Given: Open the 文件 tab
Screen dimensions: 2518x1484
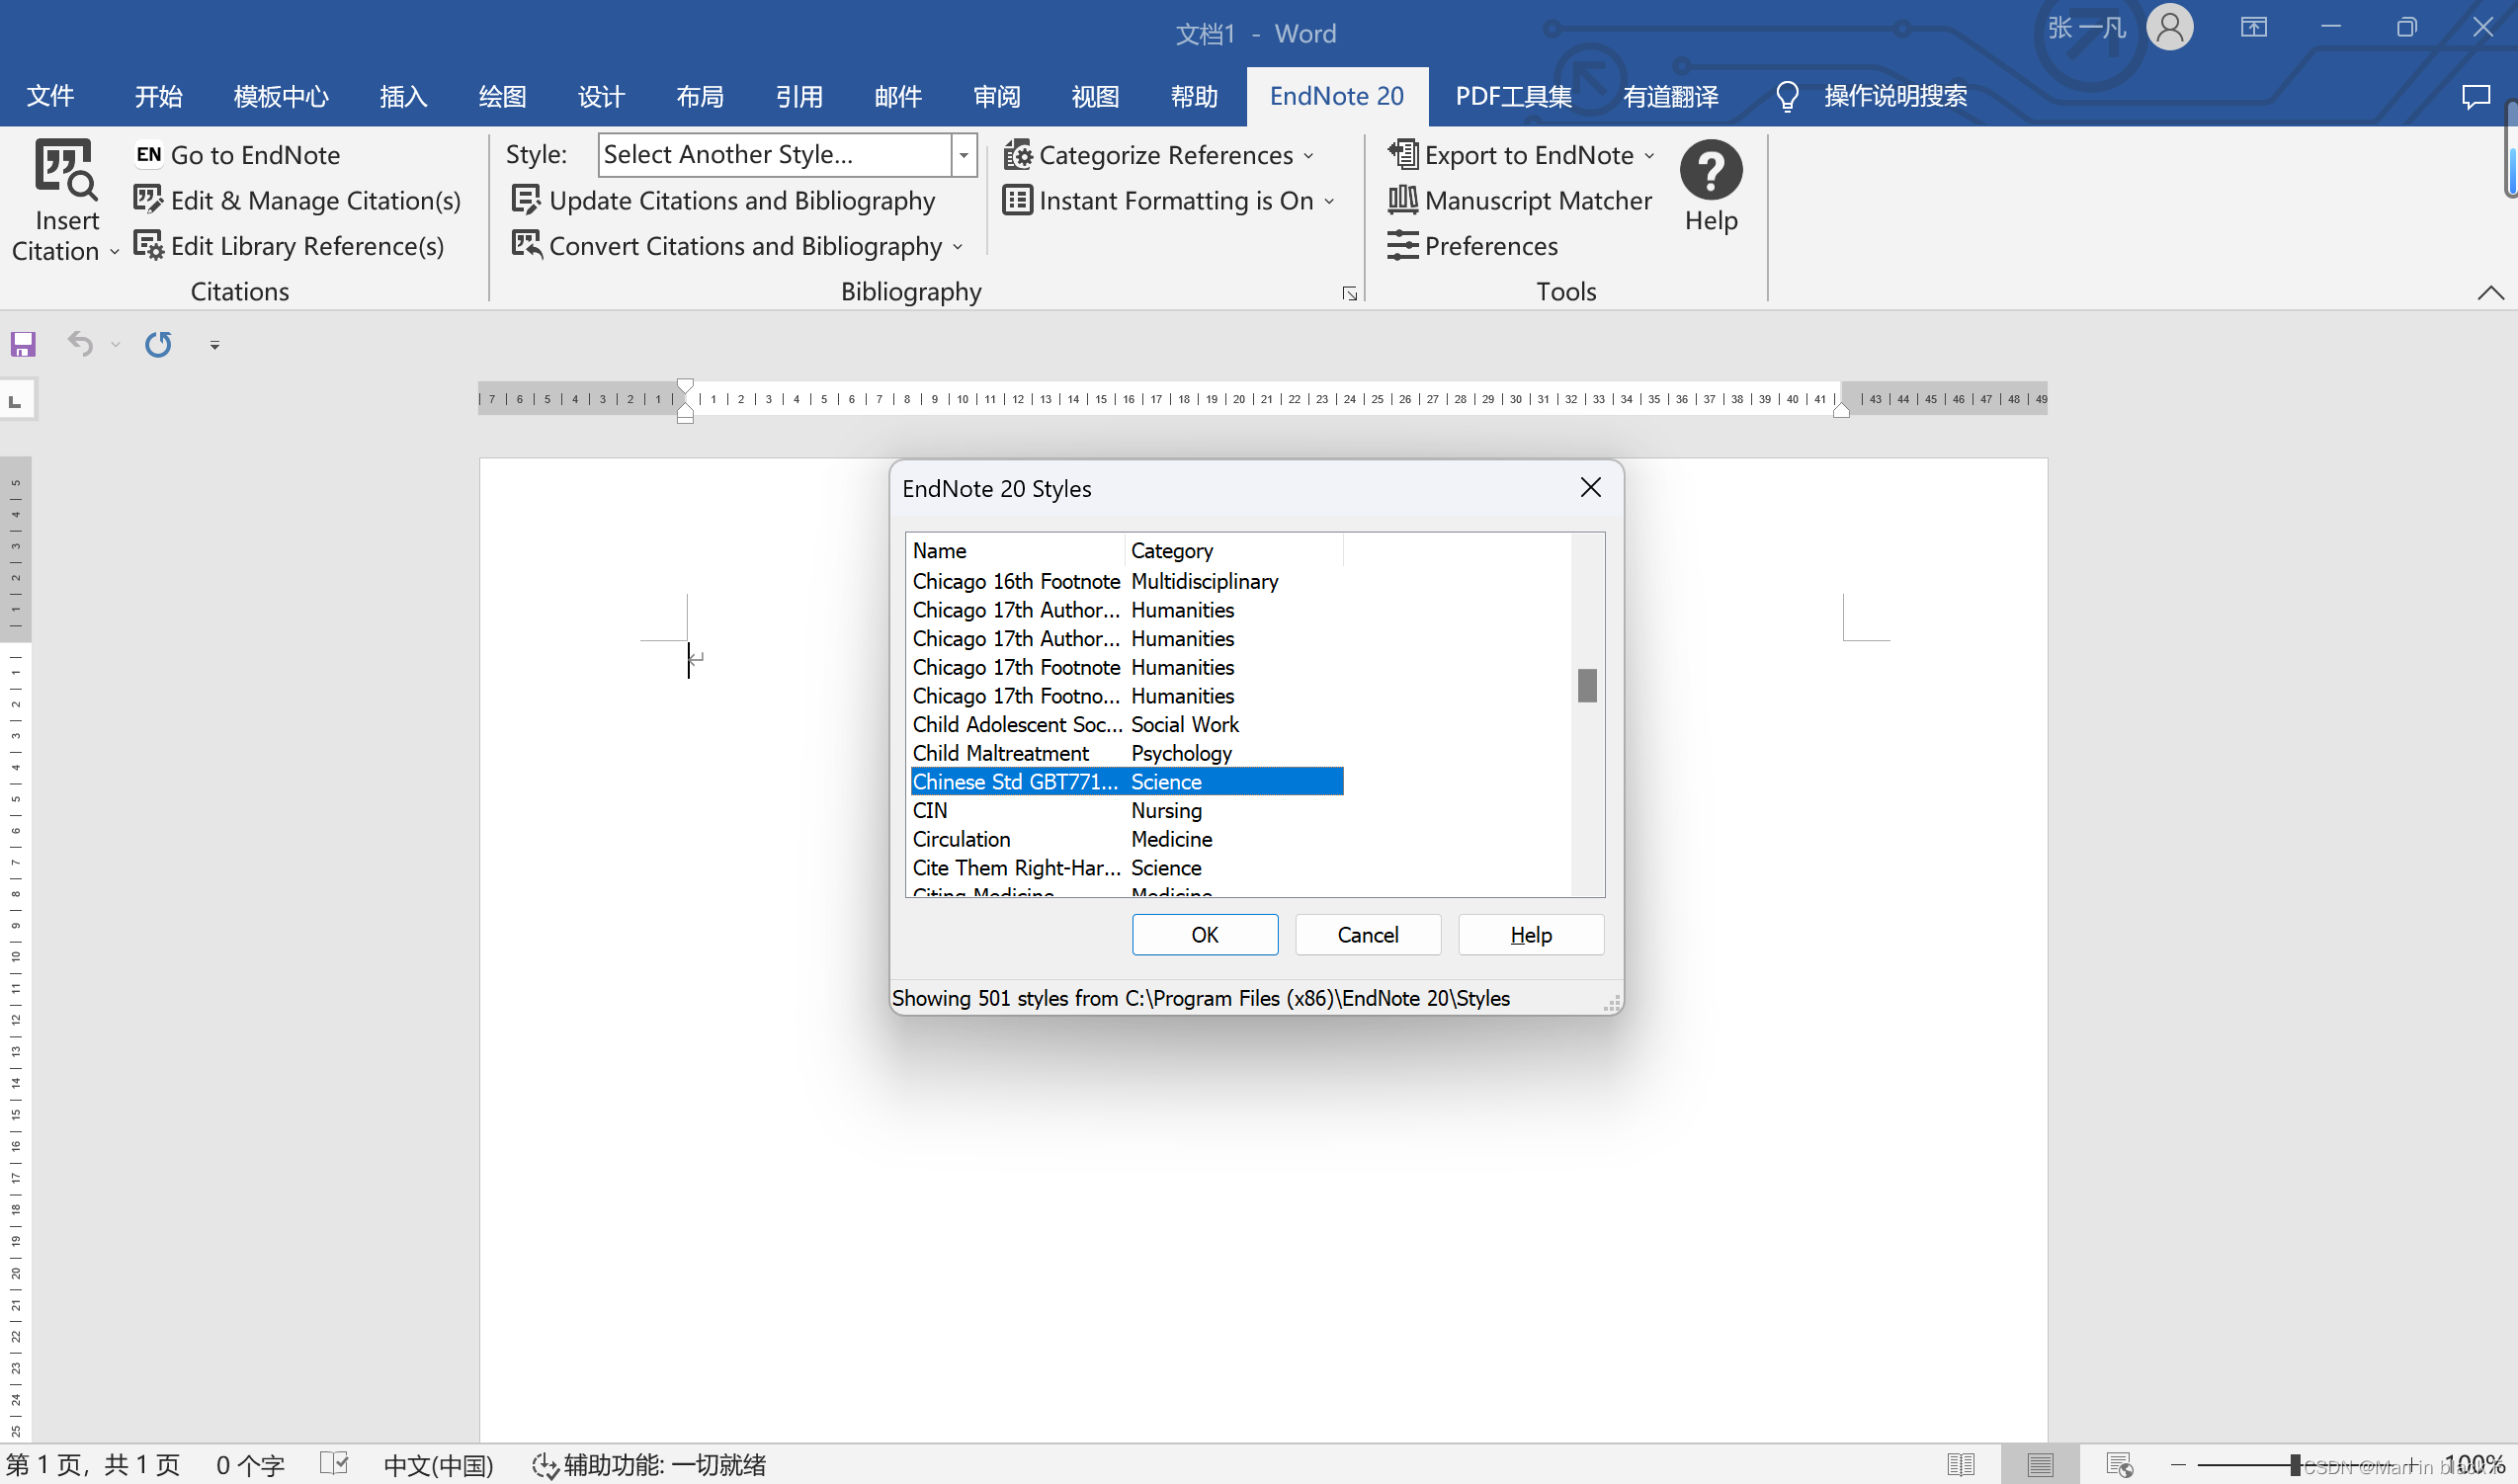Looking at the screenshot, I should (50, 96).
